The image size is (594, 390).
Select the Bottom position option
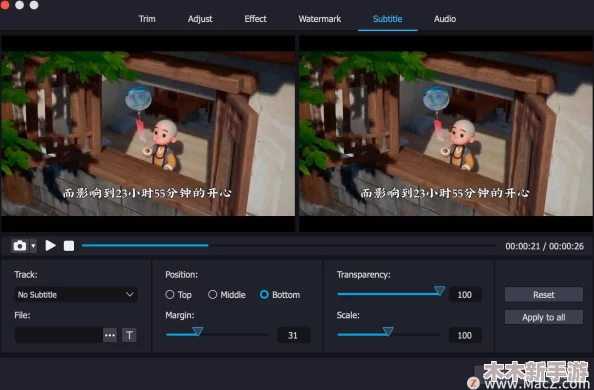tap(280, 294)
